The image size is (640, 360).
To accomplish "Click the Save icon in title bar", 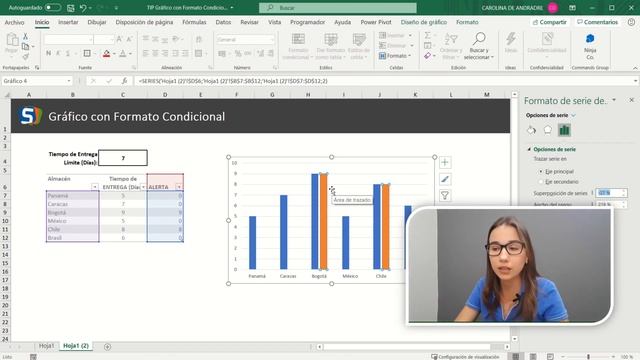I will pyautogui.click(x=71, y=8).
